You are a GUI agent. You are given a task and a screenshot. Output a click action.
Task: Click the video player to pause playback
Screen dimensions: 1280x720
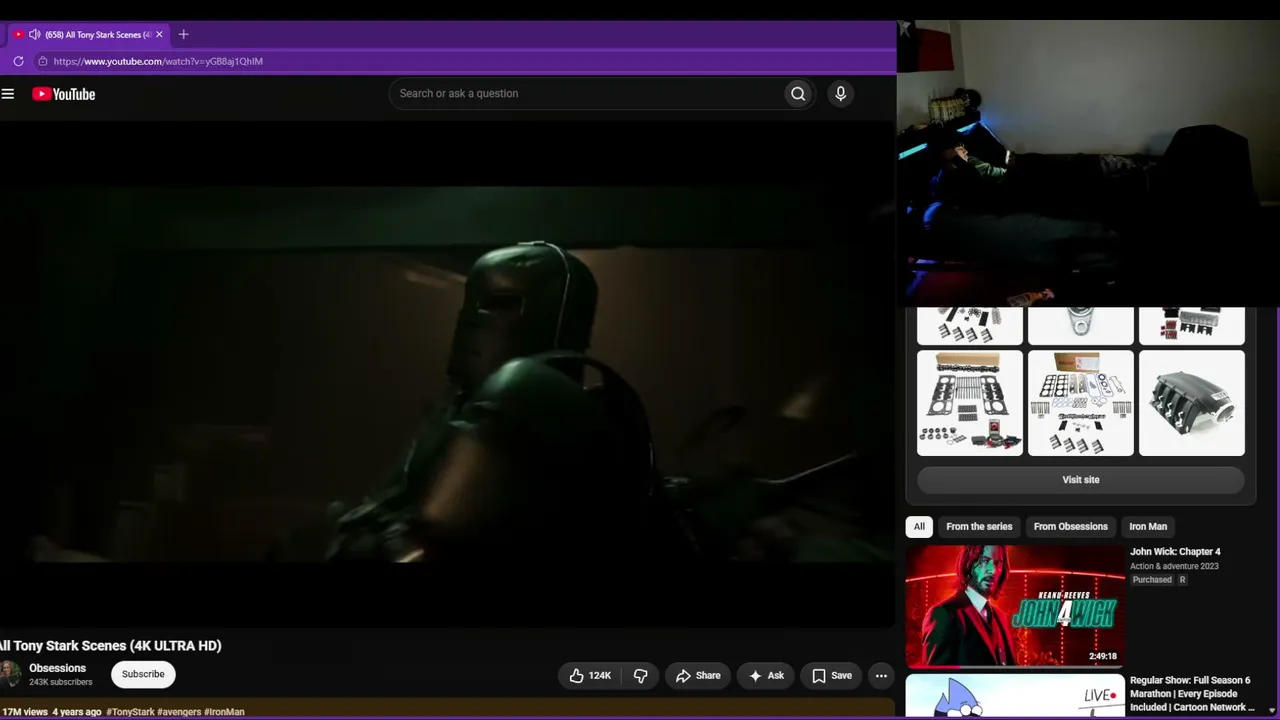click(447, 374)
